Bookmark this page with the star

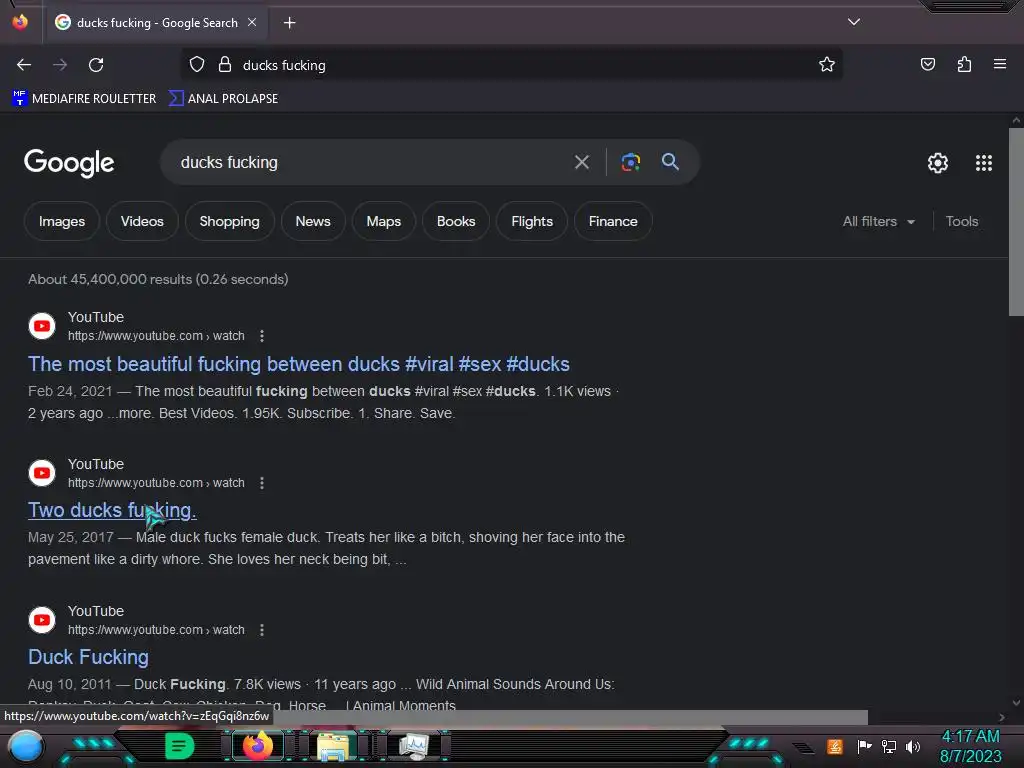pos(827,64)
